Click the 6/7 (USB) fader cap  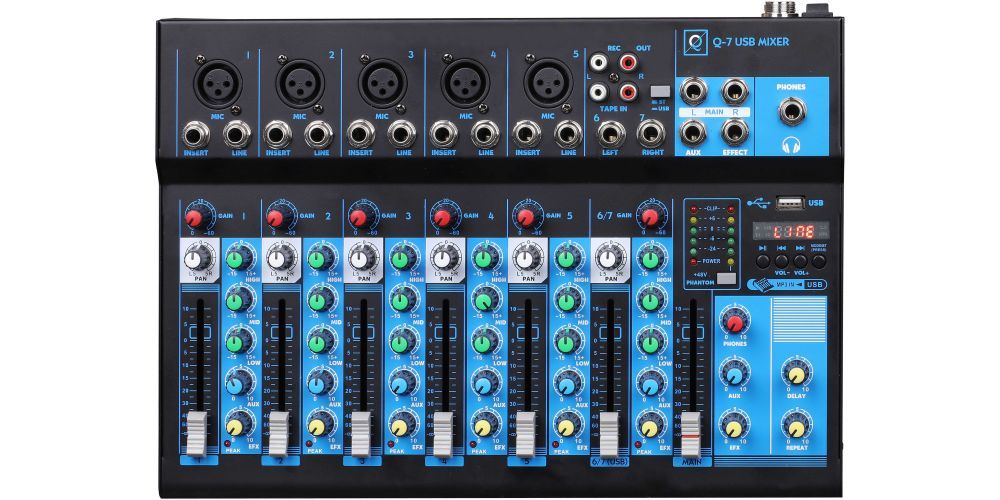[609, 434]
